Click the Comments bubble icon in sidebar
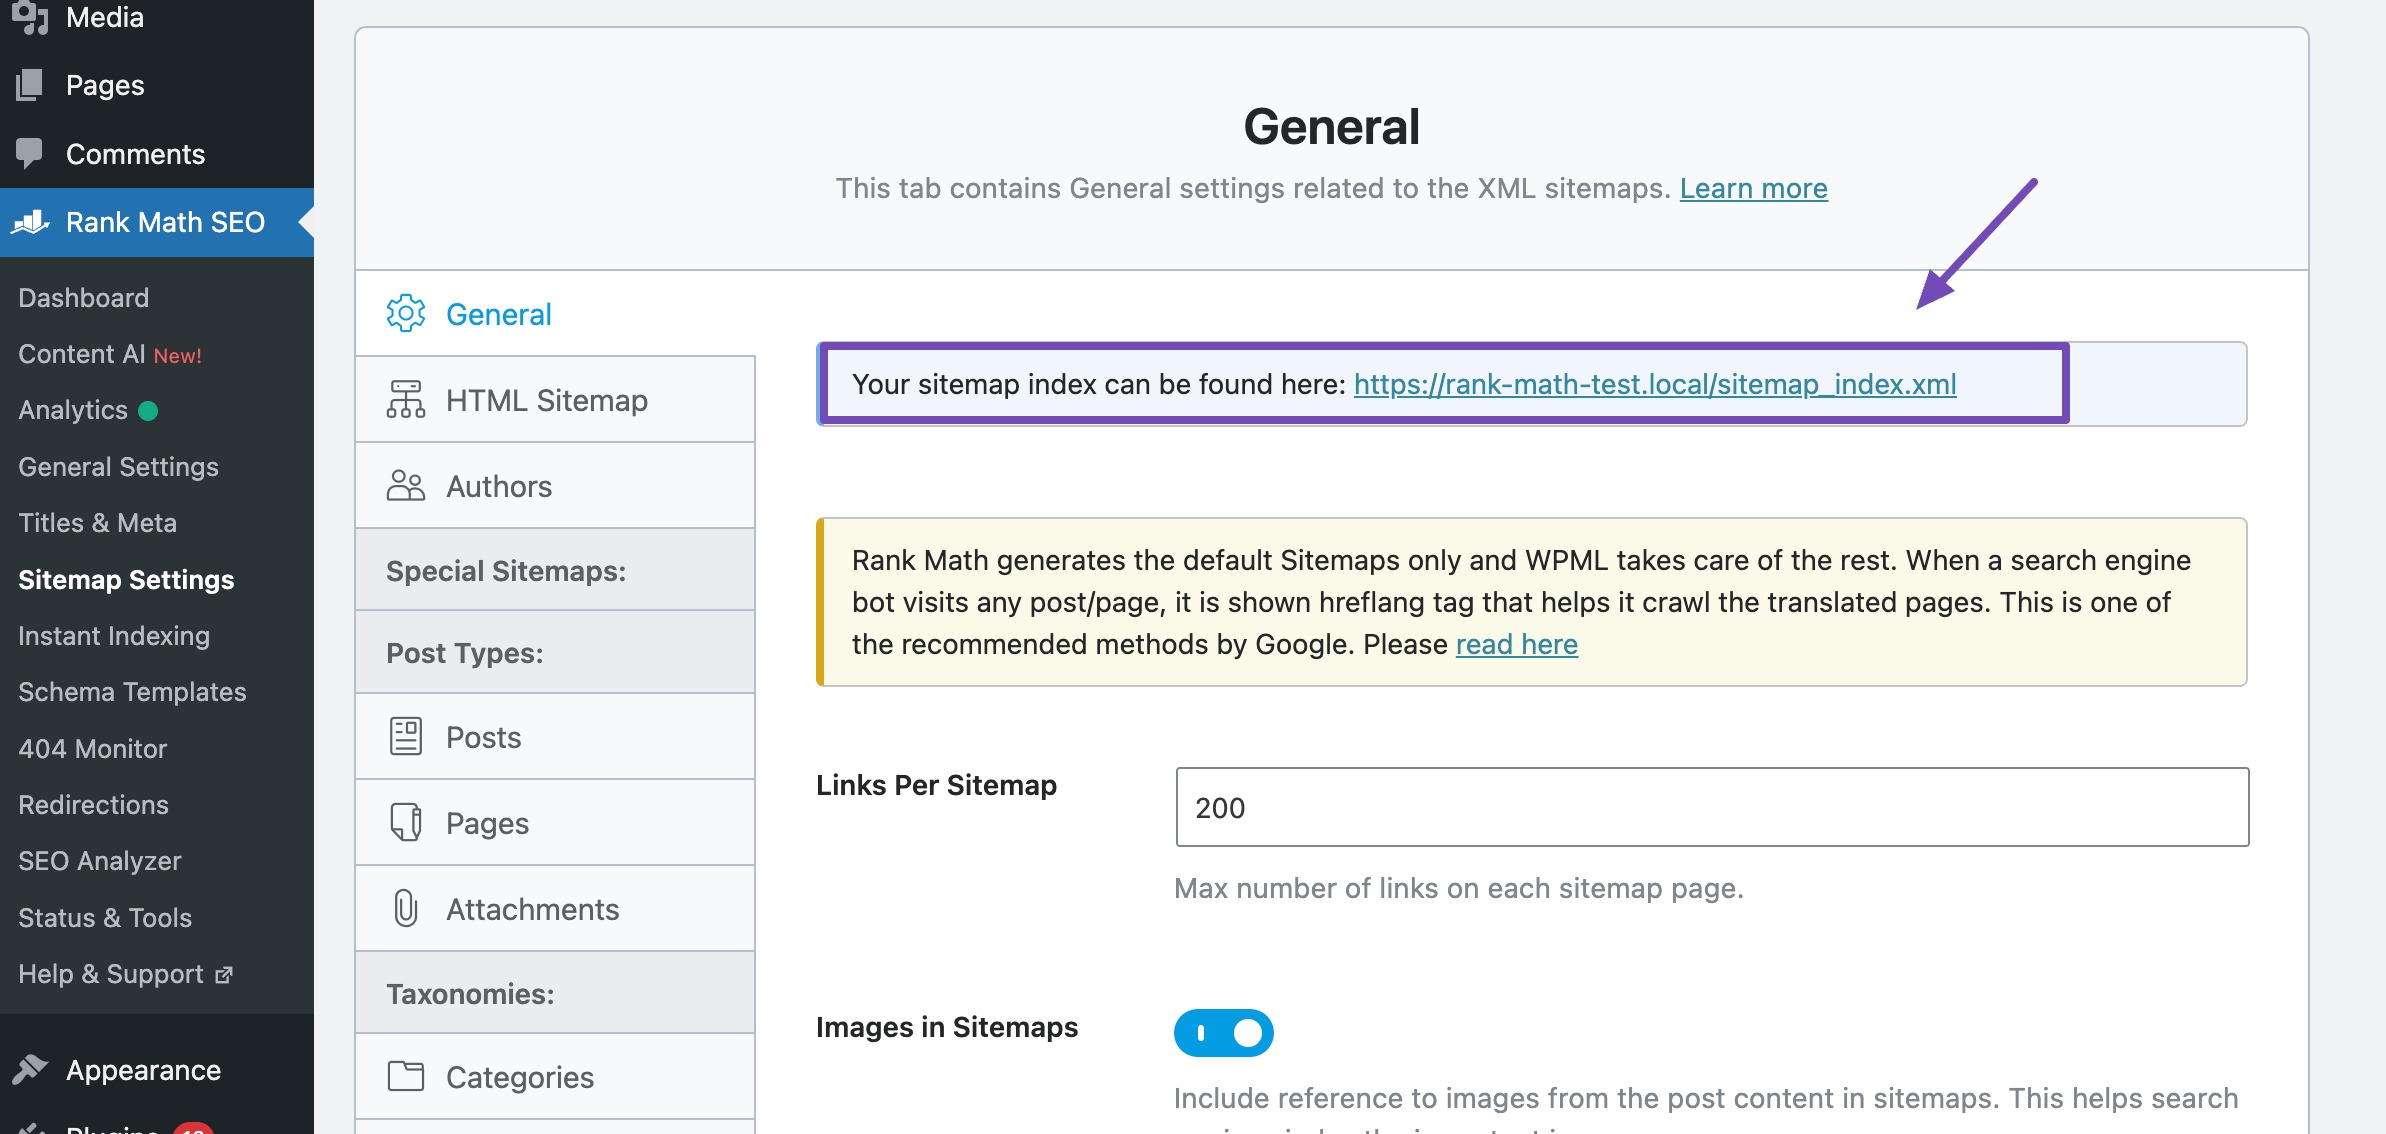Viewport: 2386px width, 1134px height. point(30,153)
